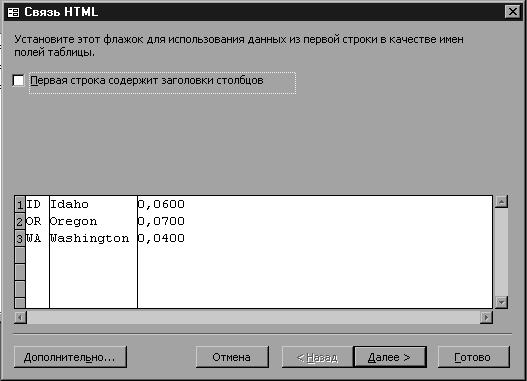The image size is (527, 381).
Task: Click vertical scrollbar down arrow
Action: [501, 302]
